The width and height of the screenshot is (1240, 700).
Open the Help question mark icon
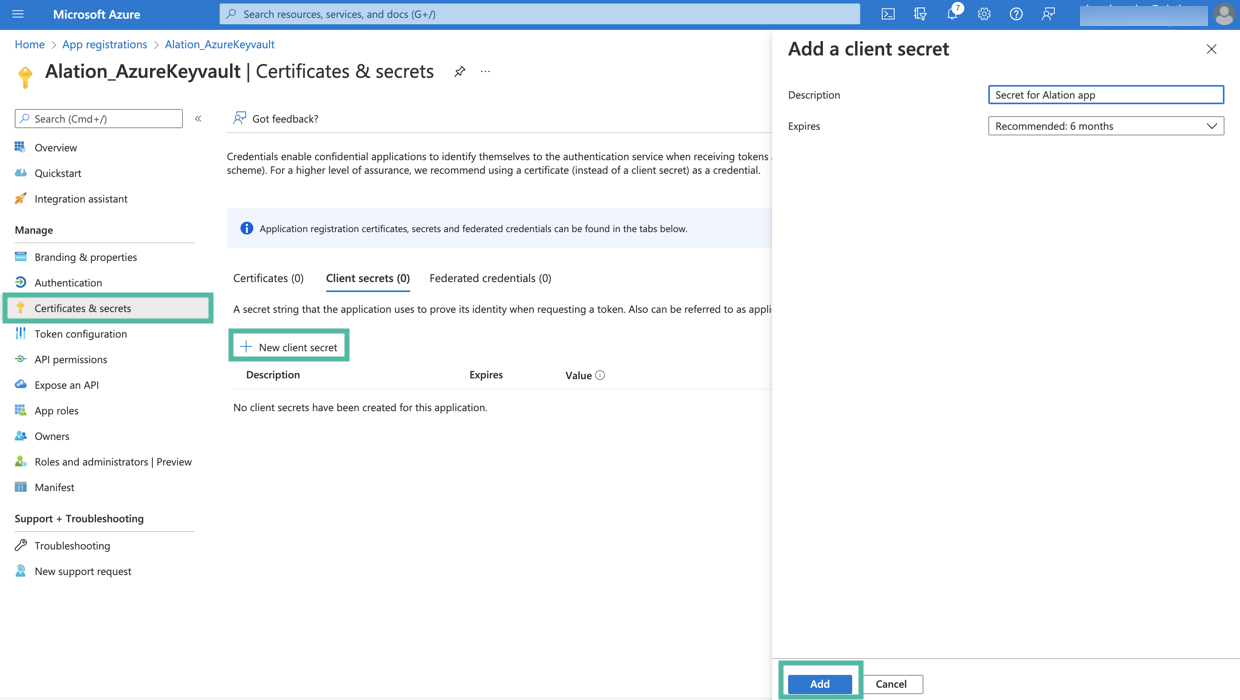1016,14
